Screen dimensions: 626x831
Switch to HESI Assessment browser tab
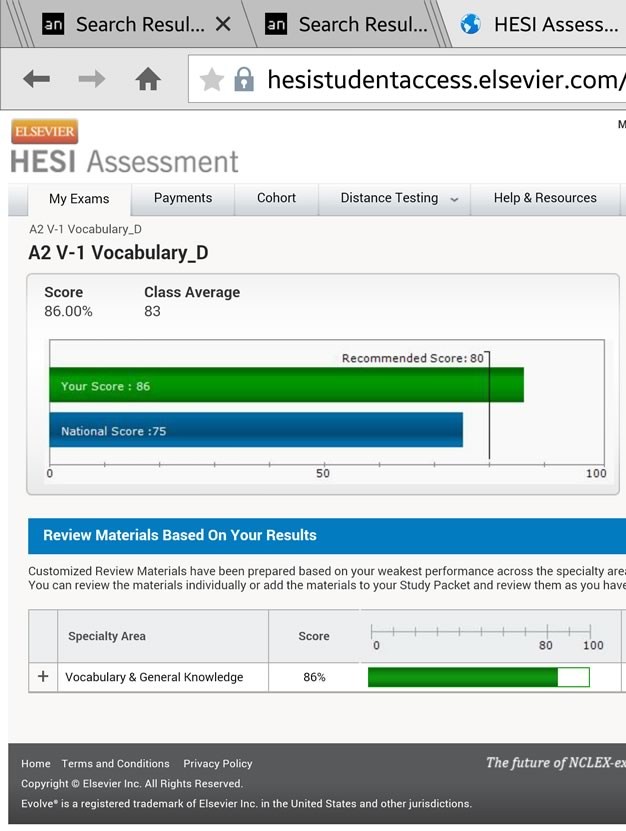(539, 24)
